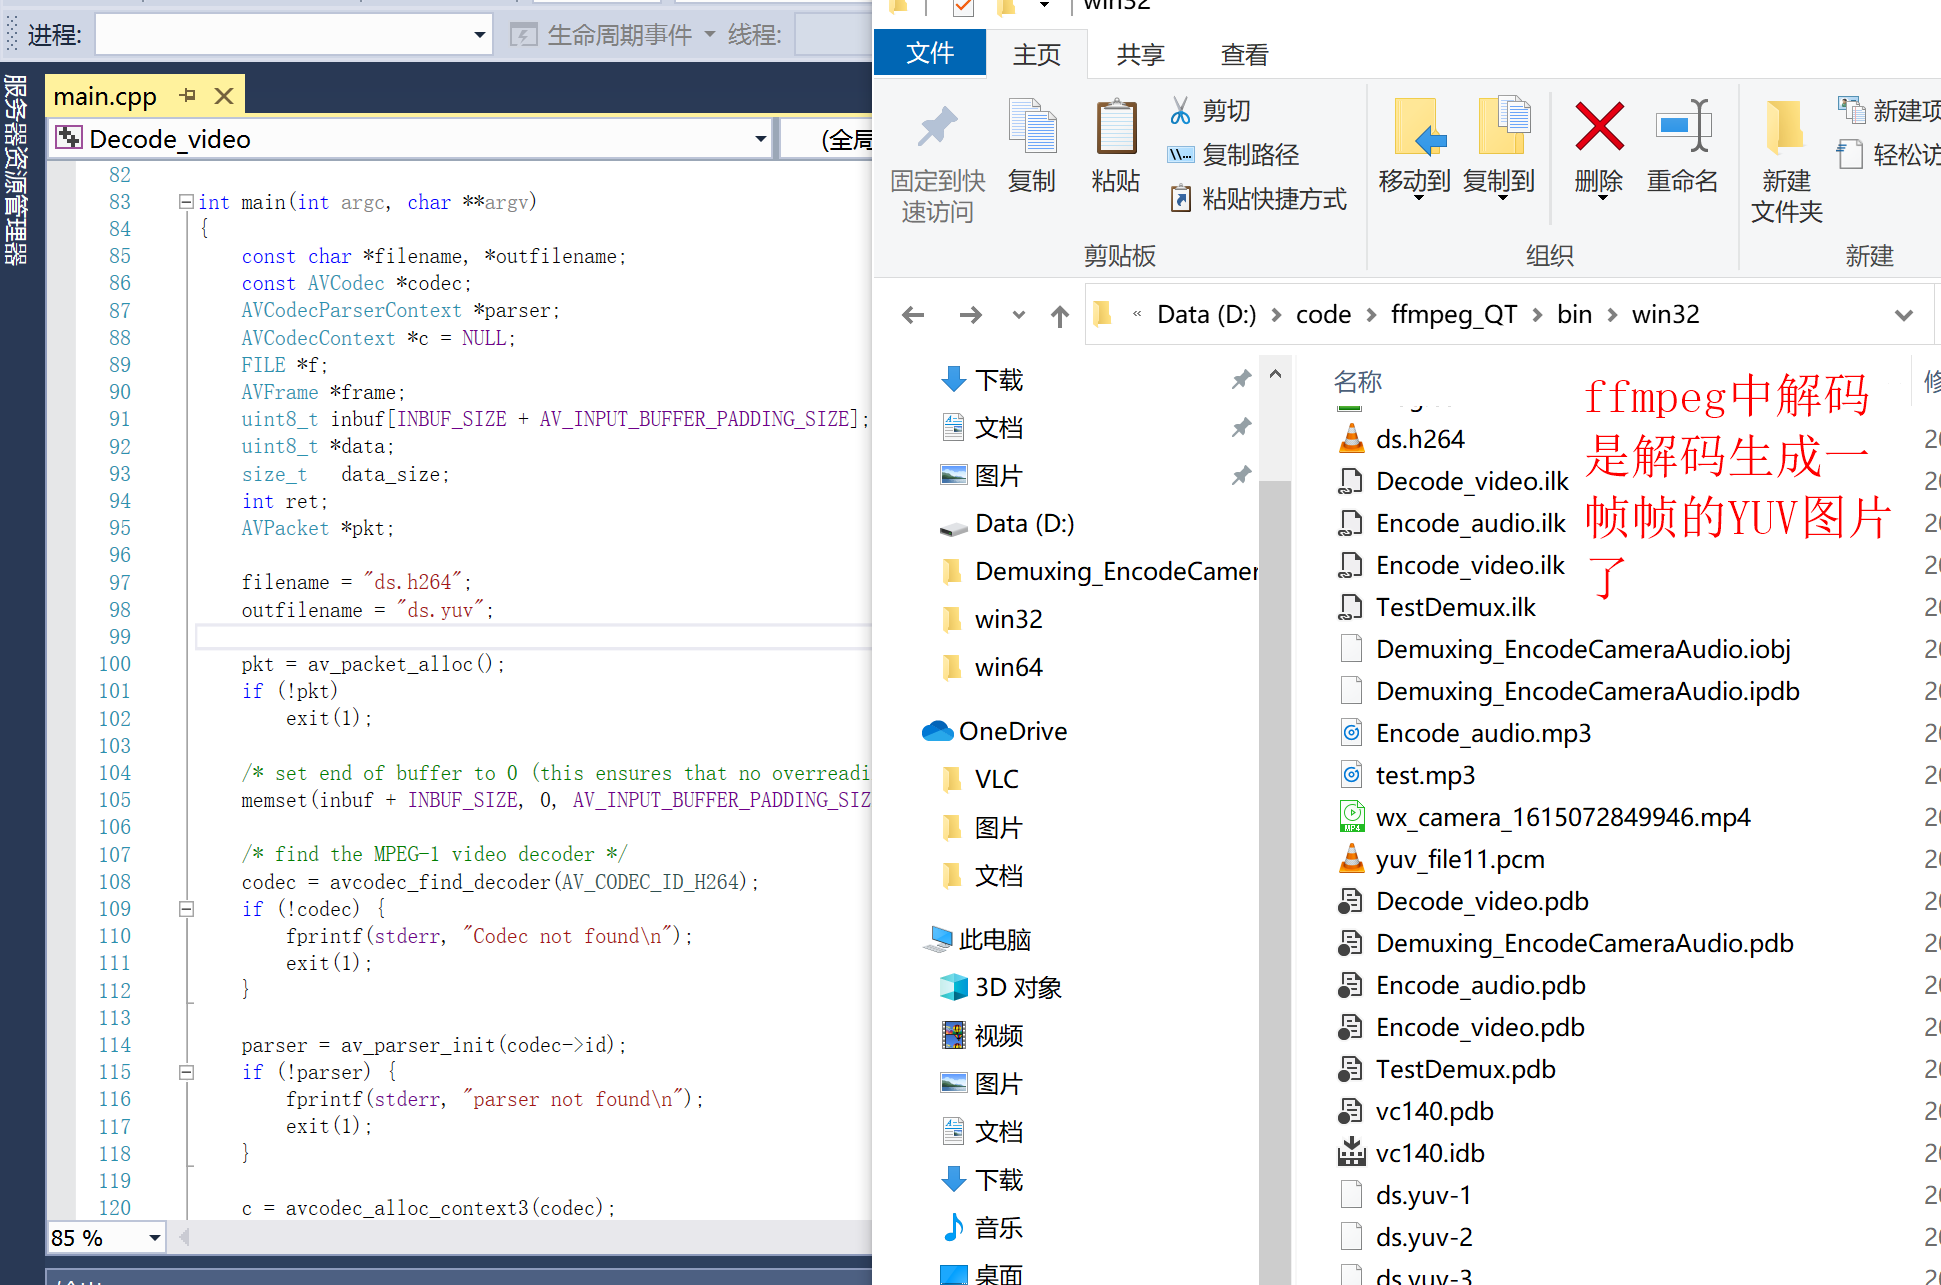1941x1285 pixels.
Task: Click the 复制路径 button
Action: [x=1249, y=155]
